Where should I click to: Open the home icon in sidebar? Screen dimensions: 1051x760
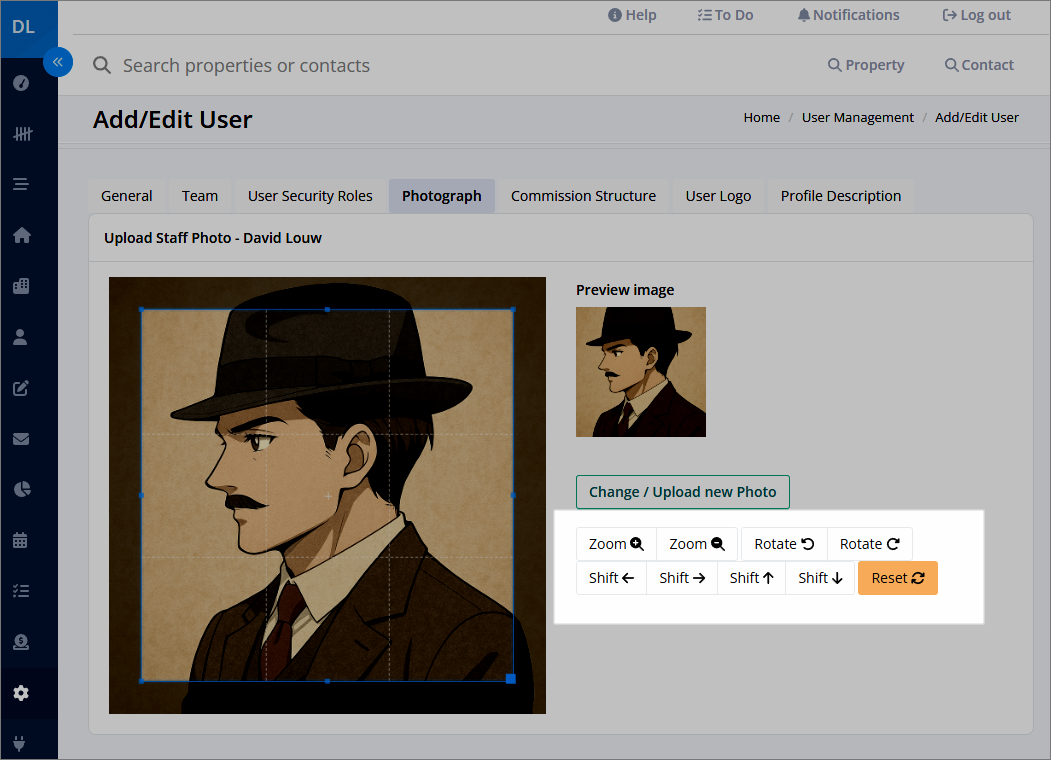(x=21, y=235)
